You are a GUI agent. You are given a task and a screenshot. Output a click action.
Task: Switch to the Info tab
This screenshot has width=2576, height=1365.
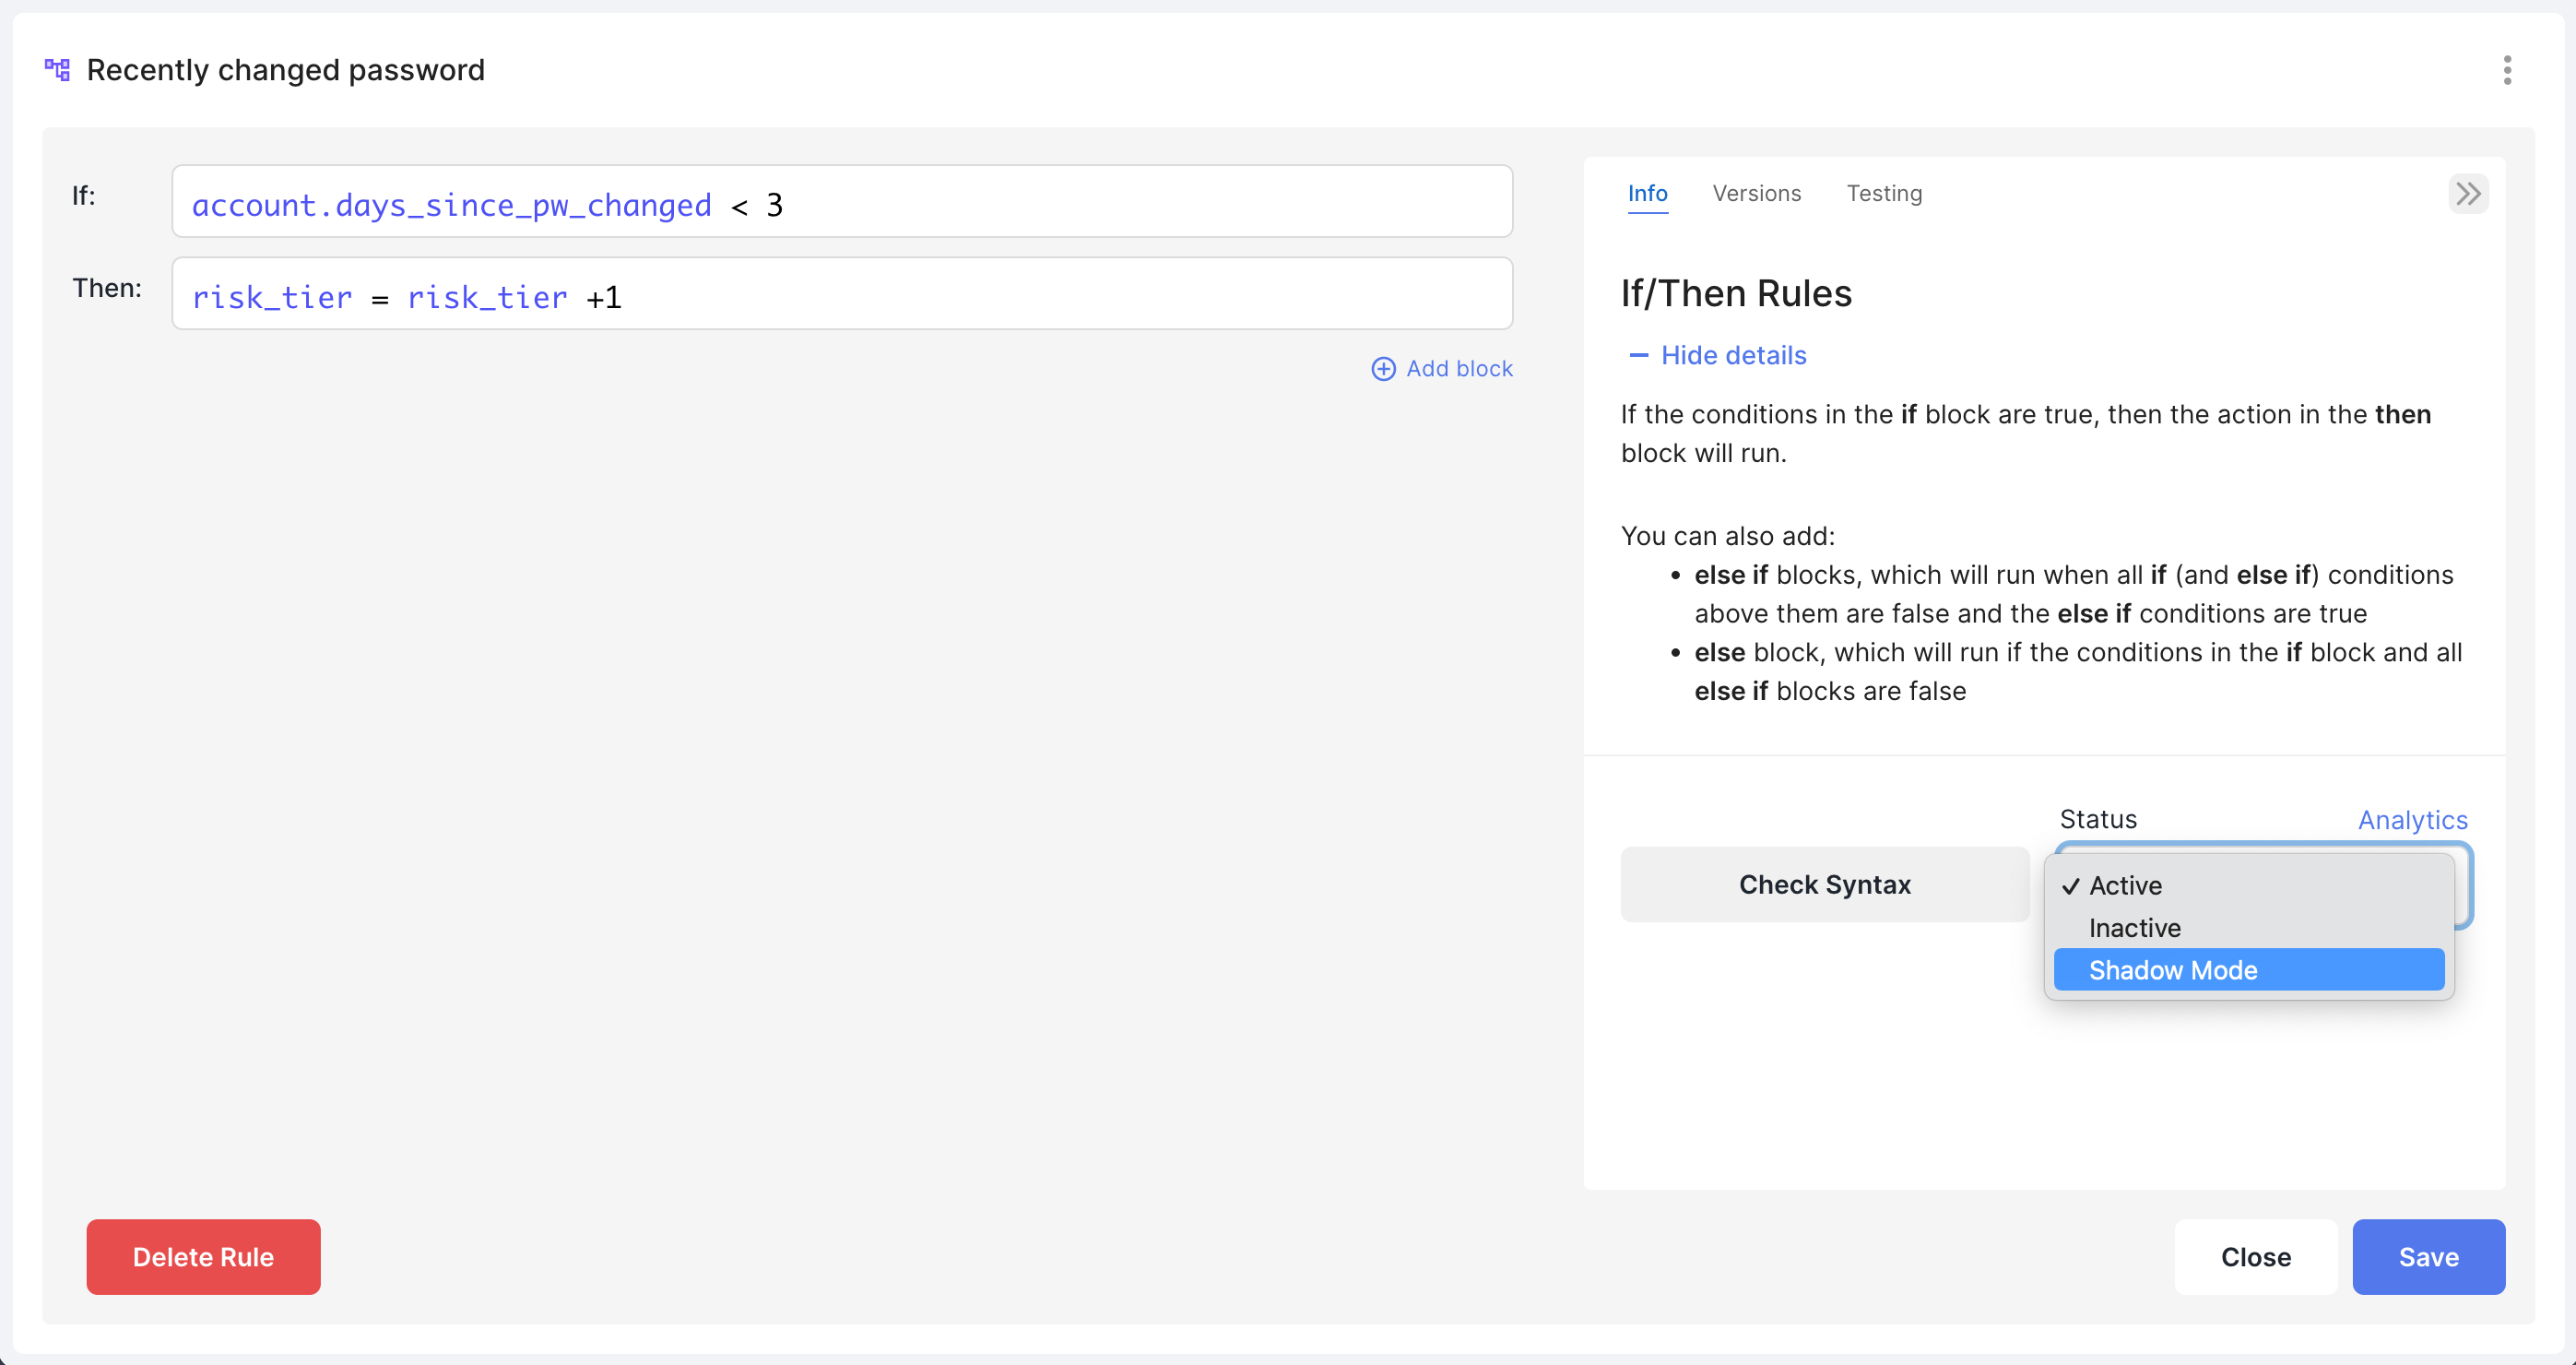tap(1647, 193)
